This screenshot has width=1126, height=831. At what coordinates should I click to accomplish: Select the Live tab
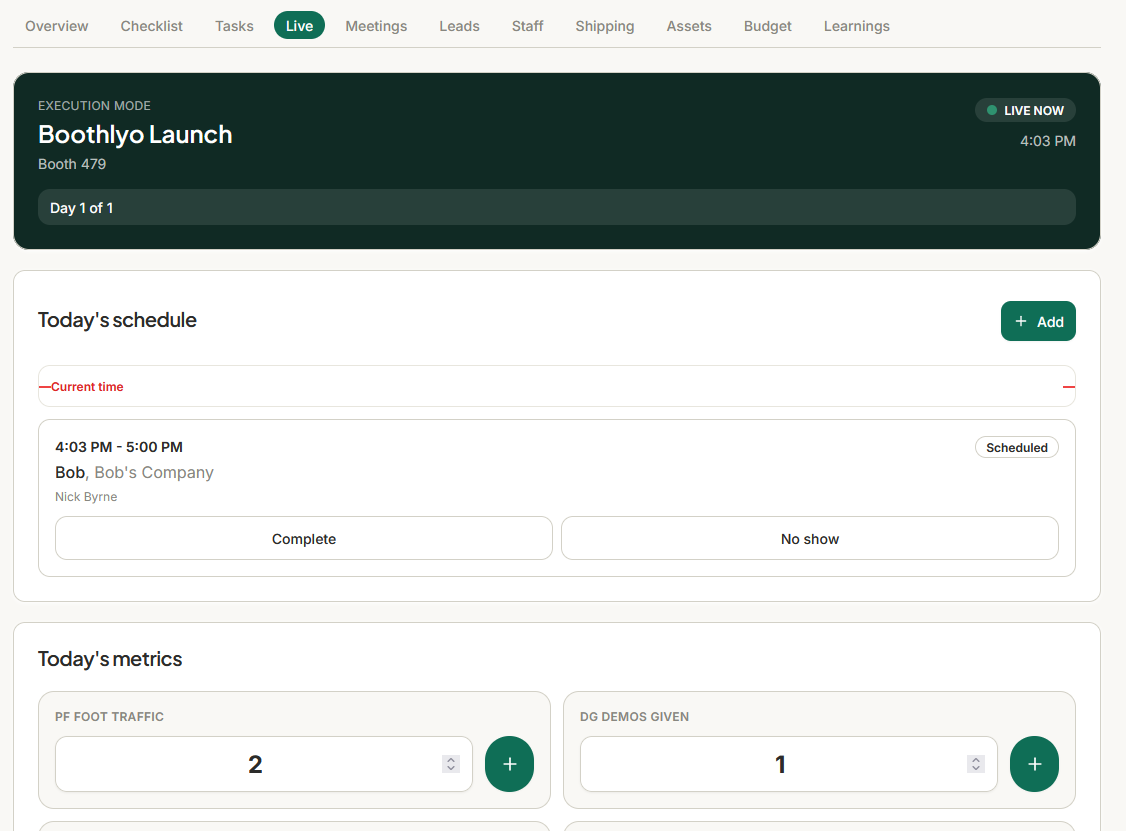299,26
